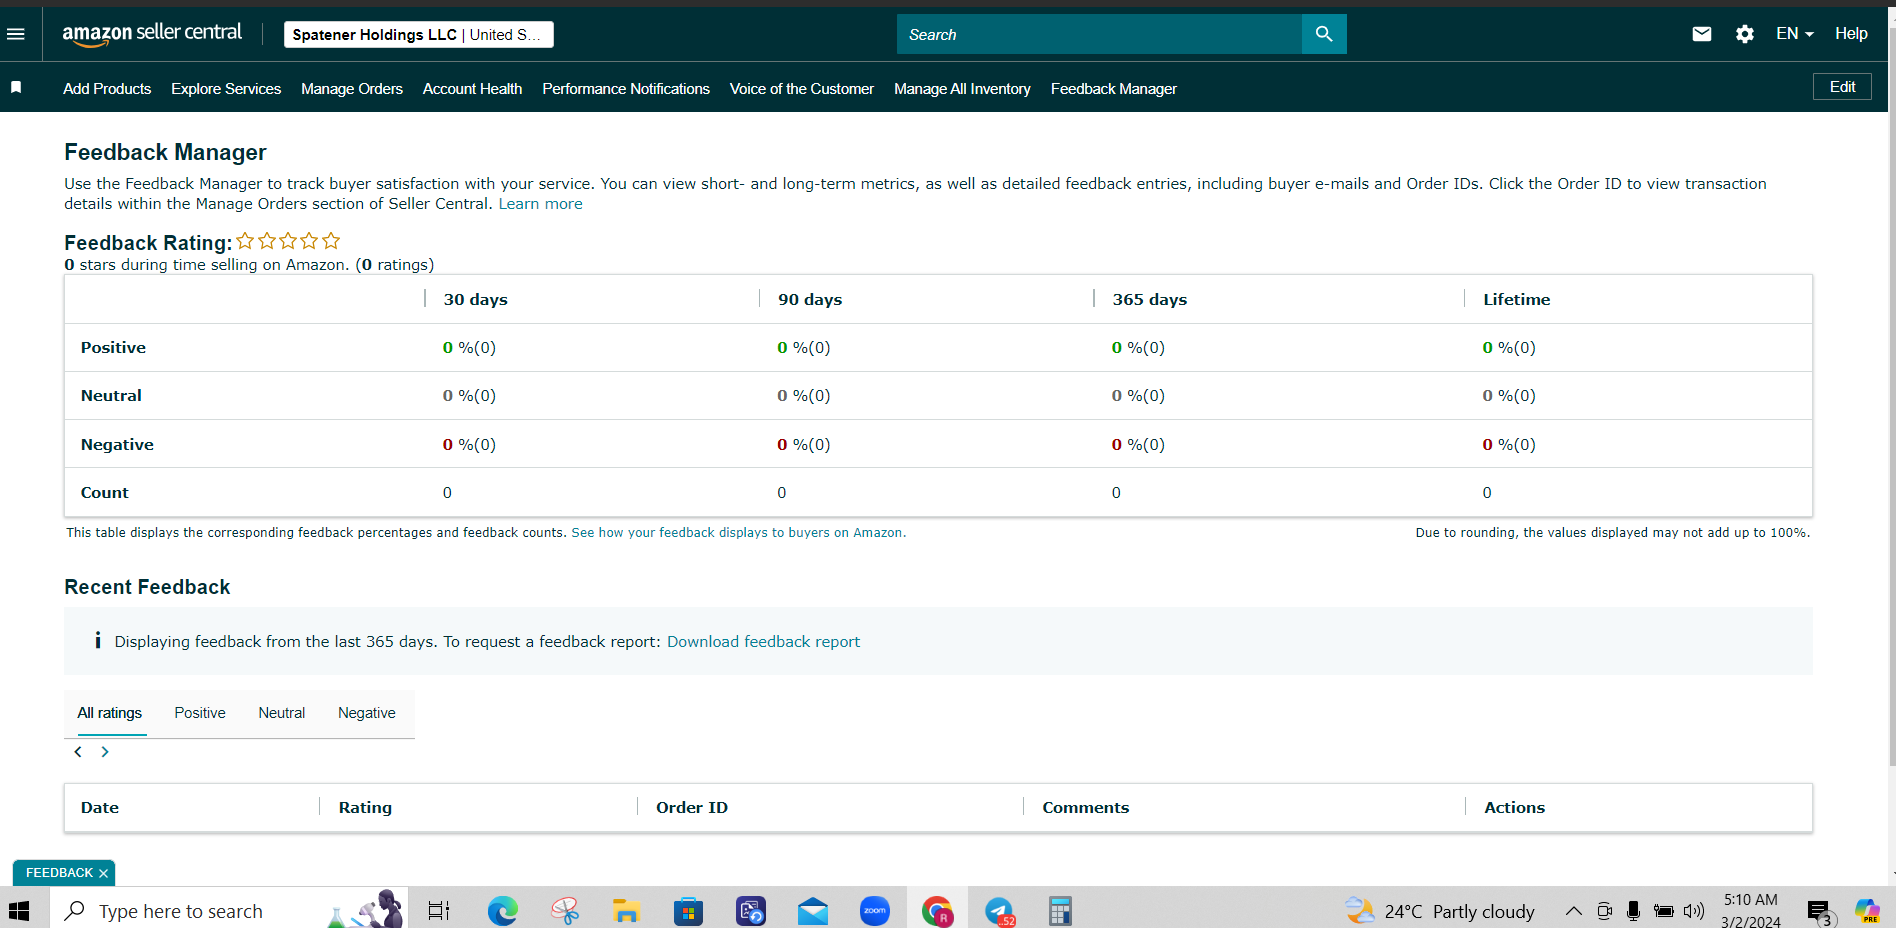Open Explore Services menu item
Viewport: 1896px width, 928px height.
[226, 89]
